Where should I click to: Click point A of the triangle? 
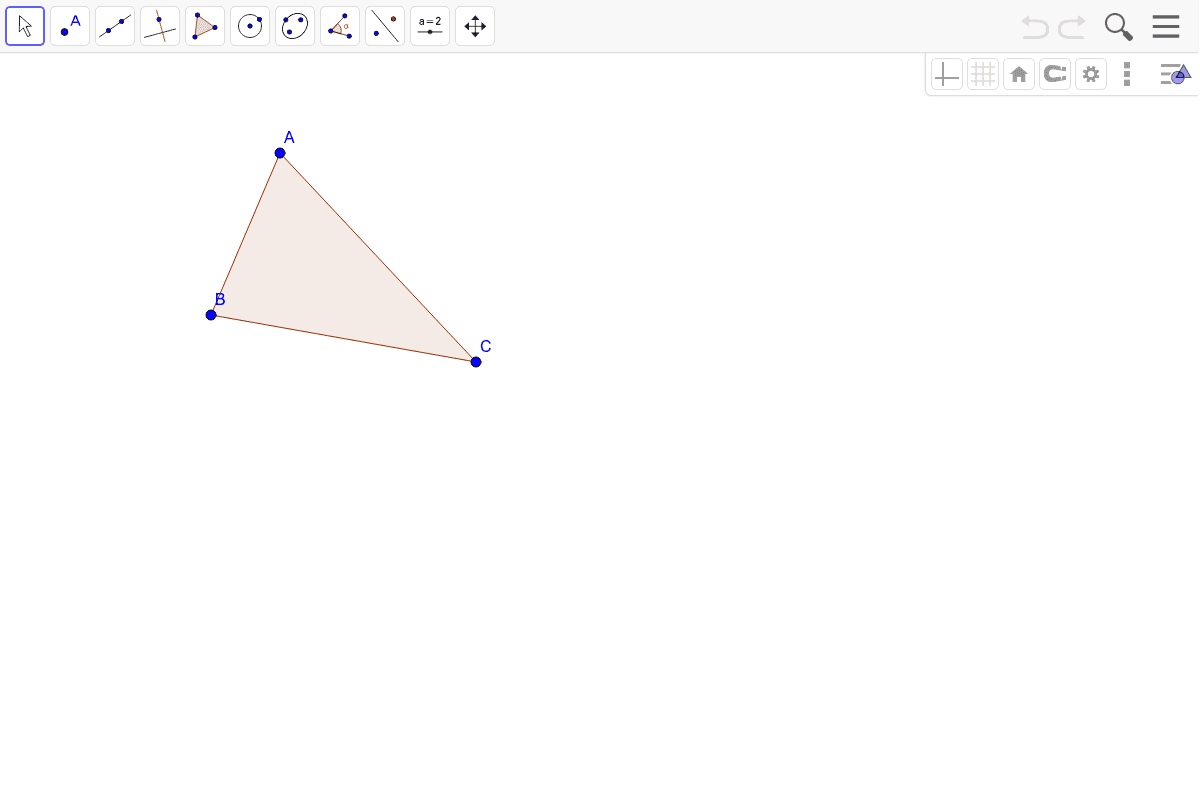[x=280, y=153]
